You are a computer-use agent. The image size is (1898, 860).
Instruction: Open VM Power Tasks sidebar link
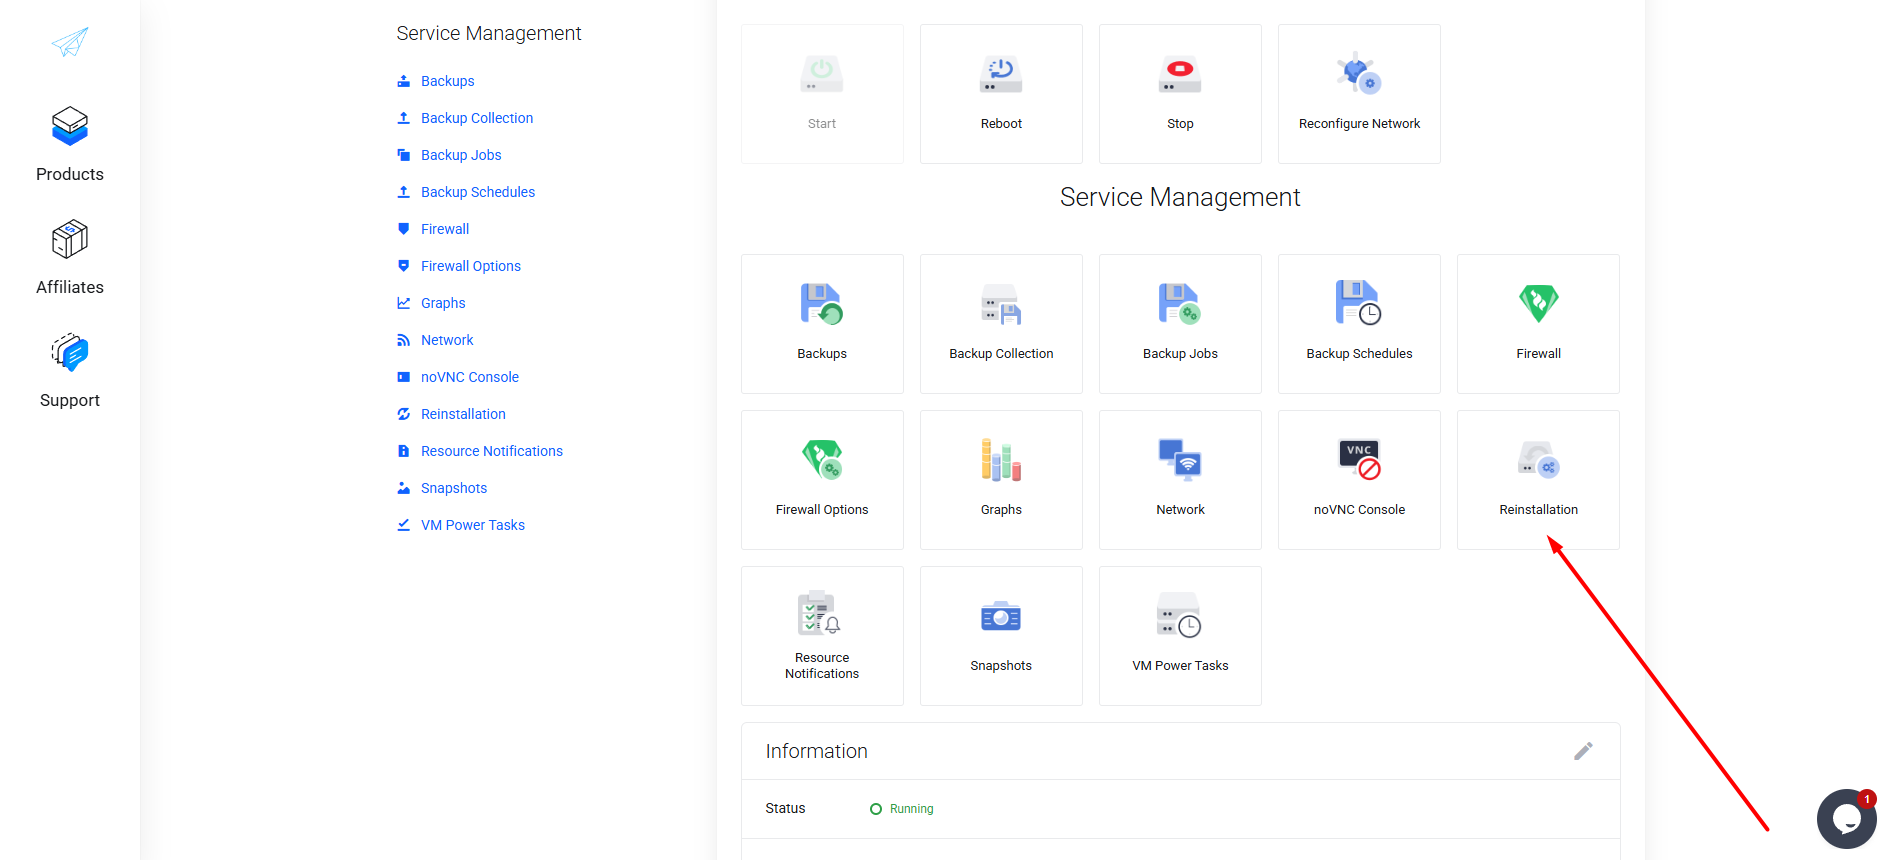[x=473, y=525]
